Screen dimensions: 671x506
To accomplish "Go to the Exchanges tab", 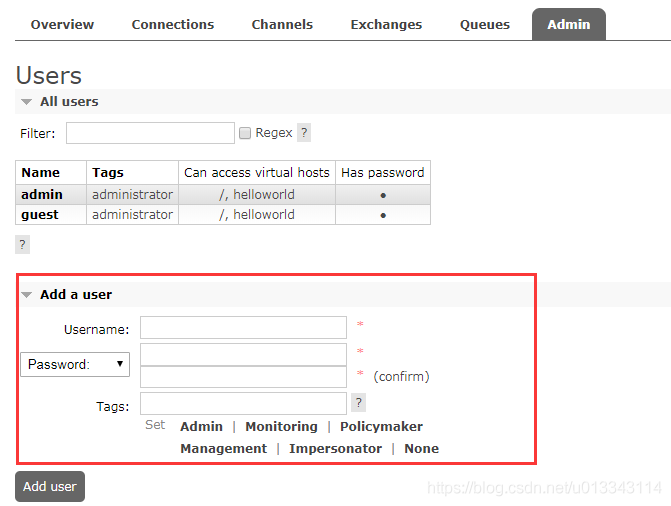I will click(386, 25).
